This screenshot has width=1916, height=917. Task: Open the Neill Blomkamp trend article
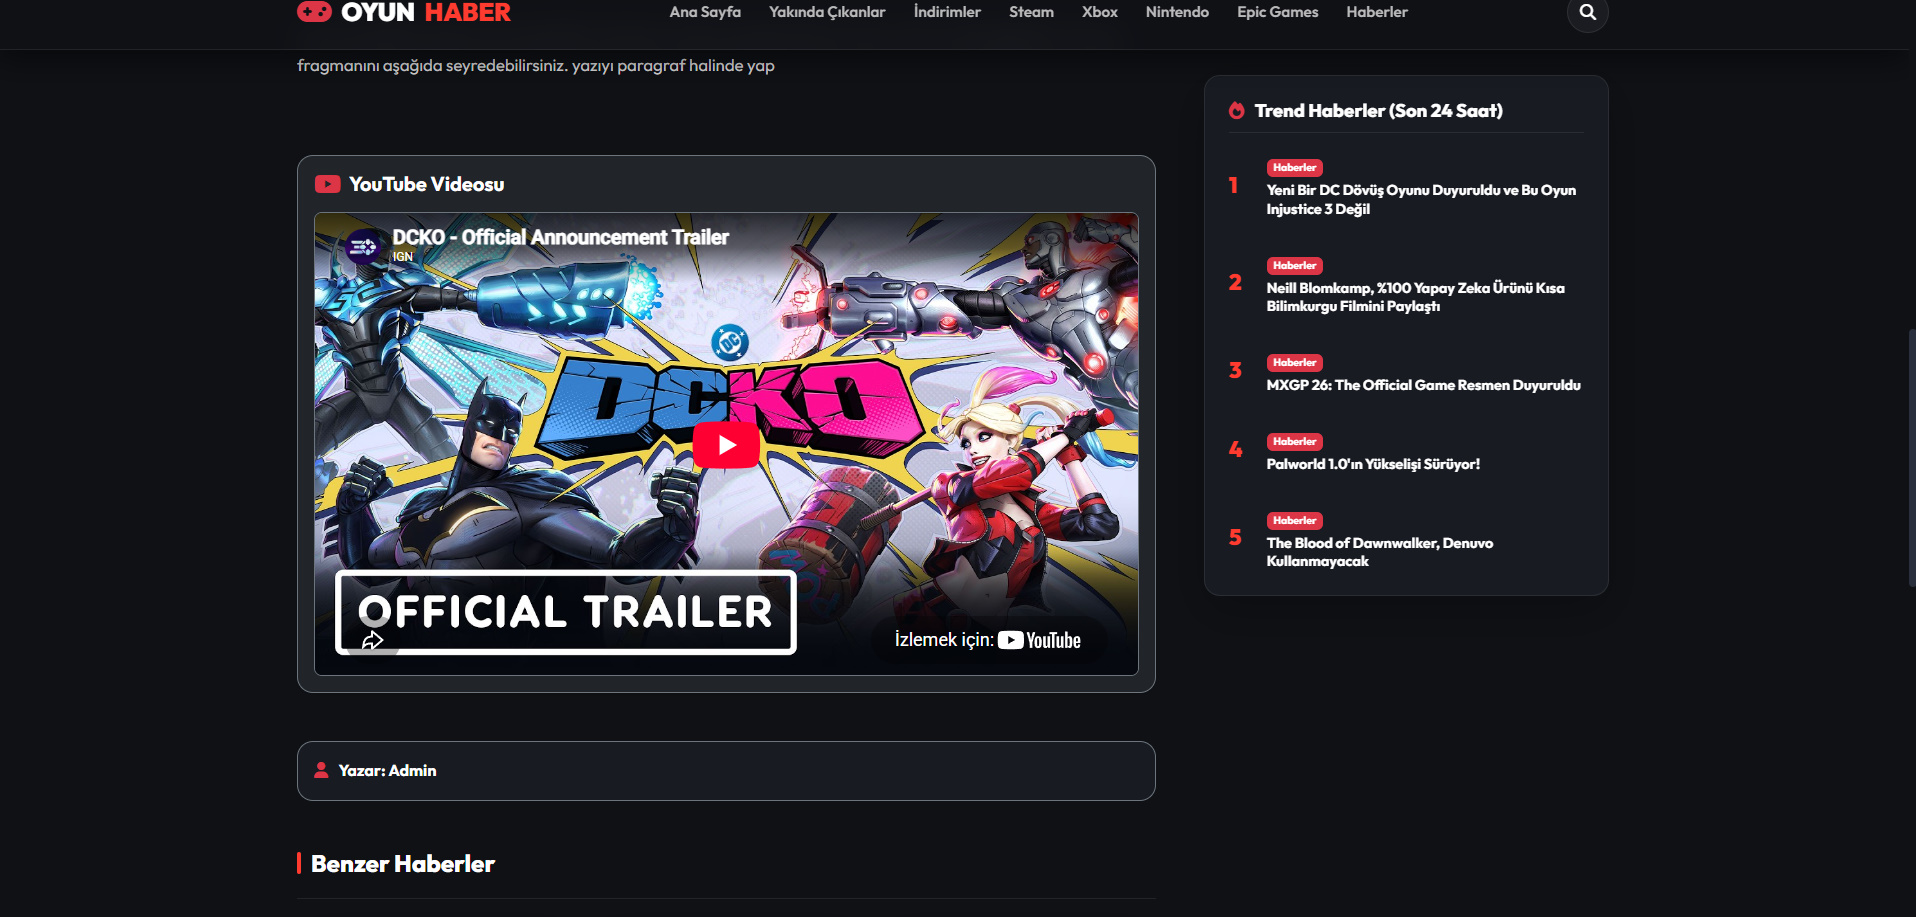tap(1415, 297)
